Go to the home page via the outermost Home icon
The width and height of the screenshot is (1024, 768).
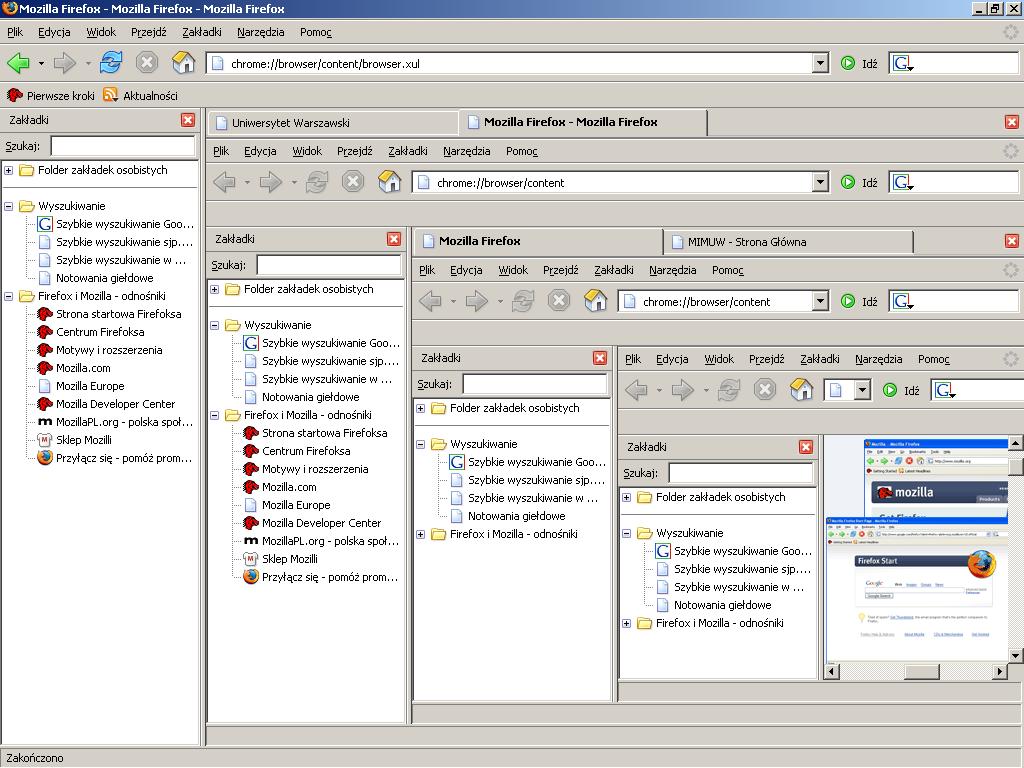[184, 63]
